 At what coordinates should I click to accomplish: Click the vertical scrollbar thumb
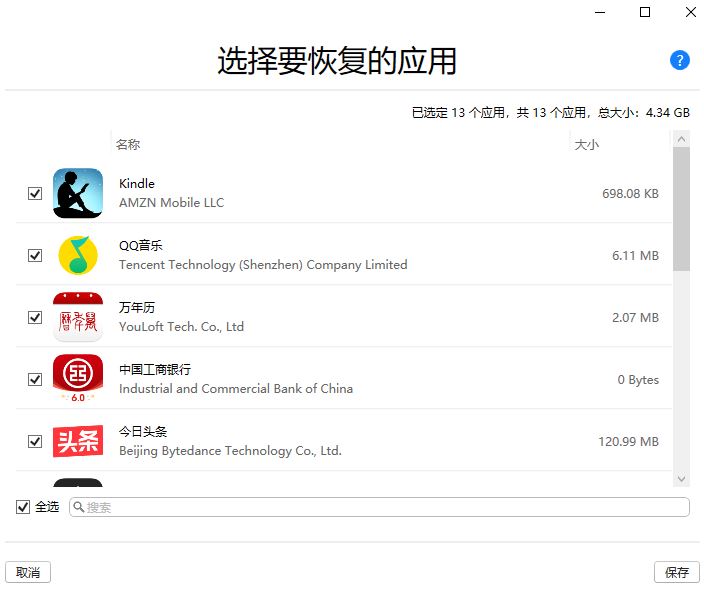click(x=681, y=209)
